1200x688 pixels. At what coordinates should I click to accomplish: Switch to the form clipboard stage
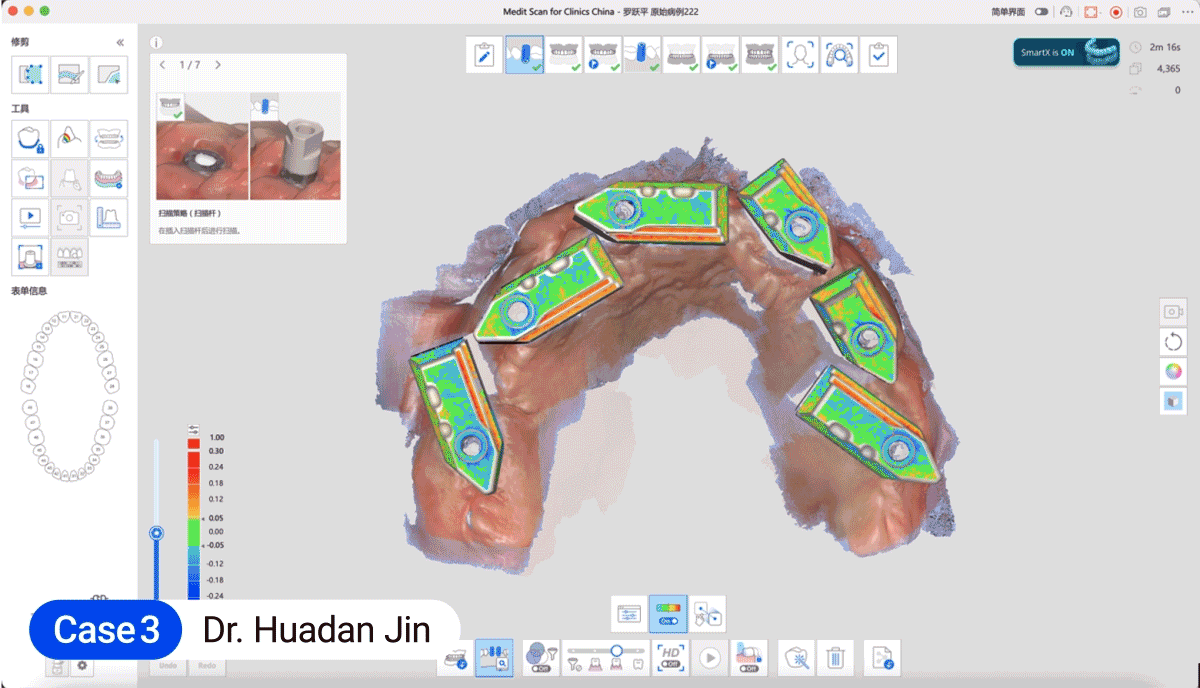click(485, 55)
